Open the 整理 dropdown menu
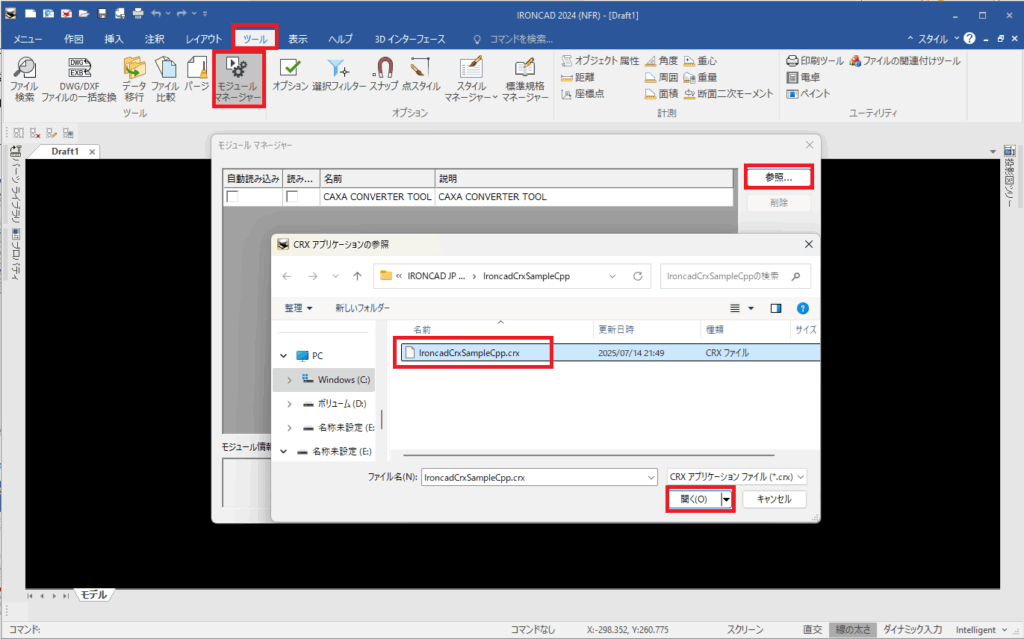Screen dimensions: 1024x639 point(298,308)
